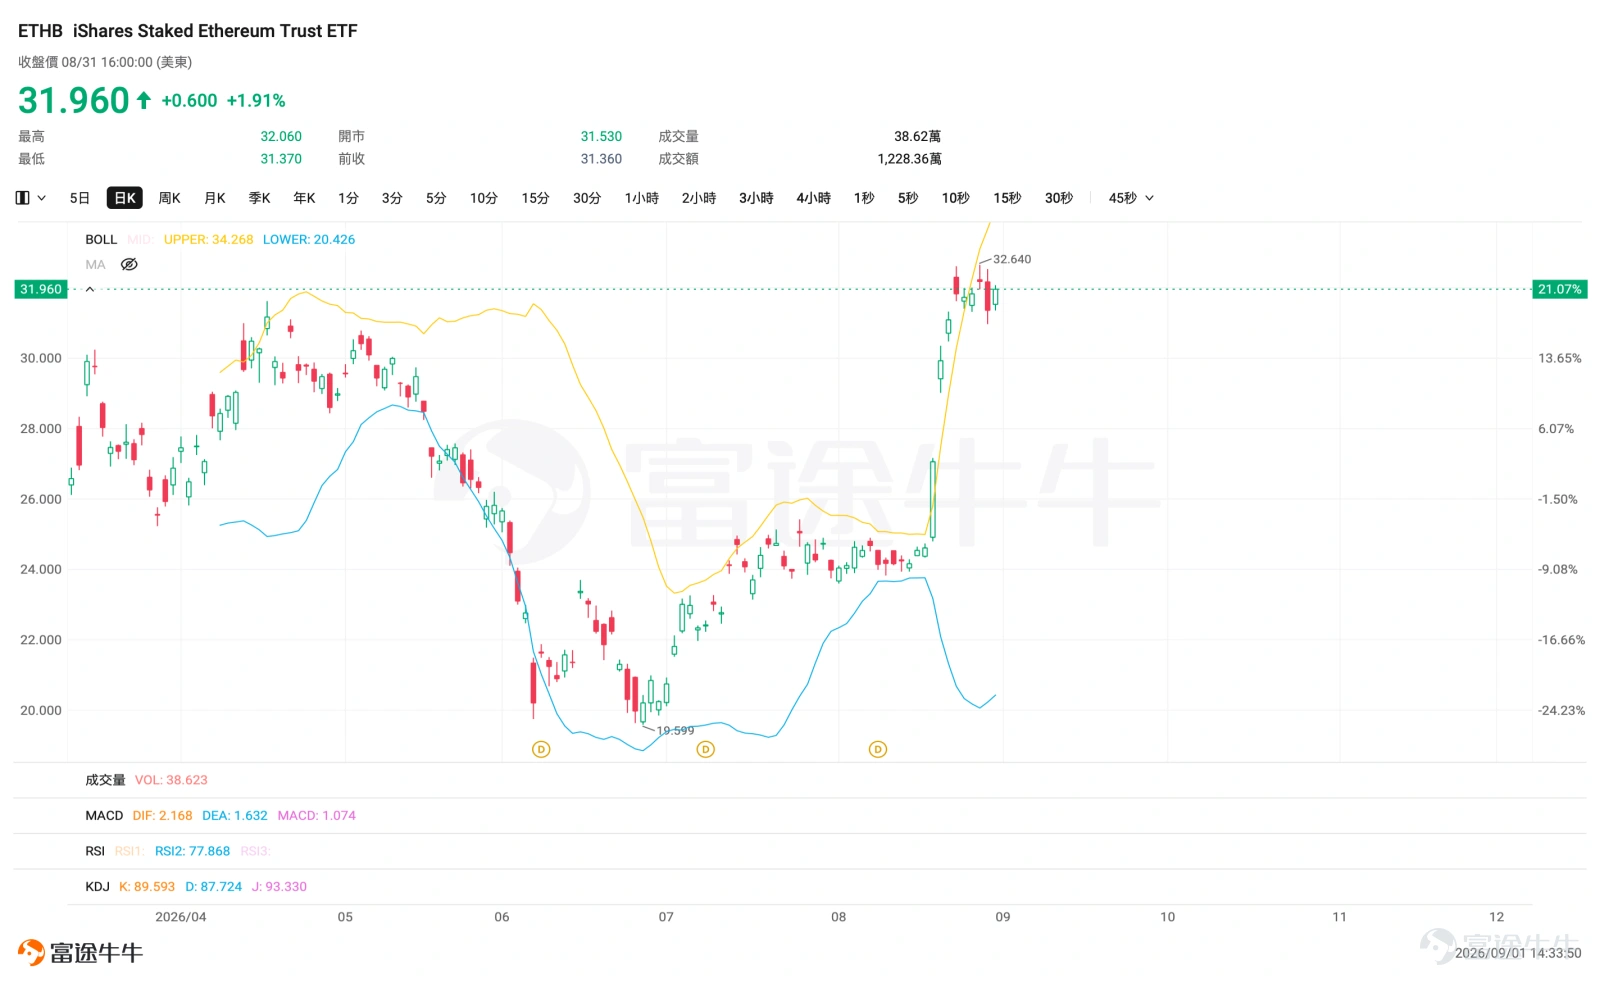Click the 成交量 volume panel label
Viewport: 1600px width, 983px height.
click(x=105, y=780)
